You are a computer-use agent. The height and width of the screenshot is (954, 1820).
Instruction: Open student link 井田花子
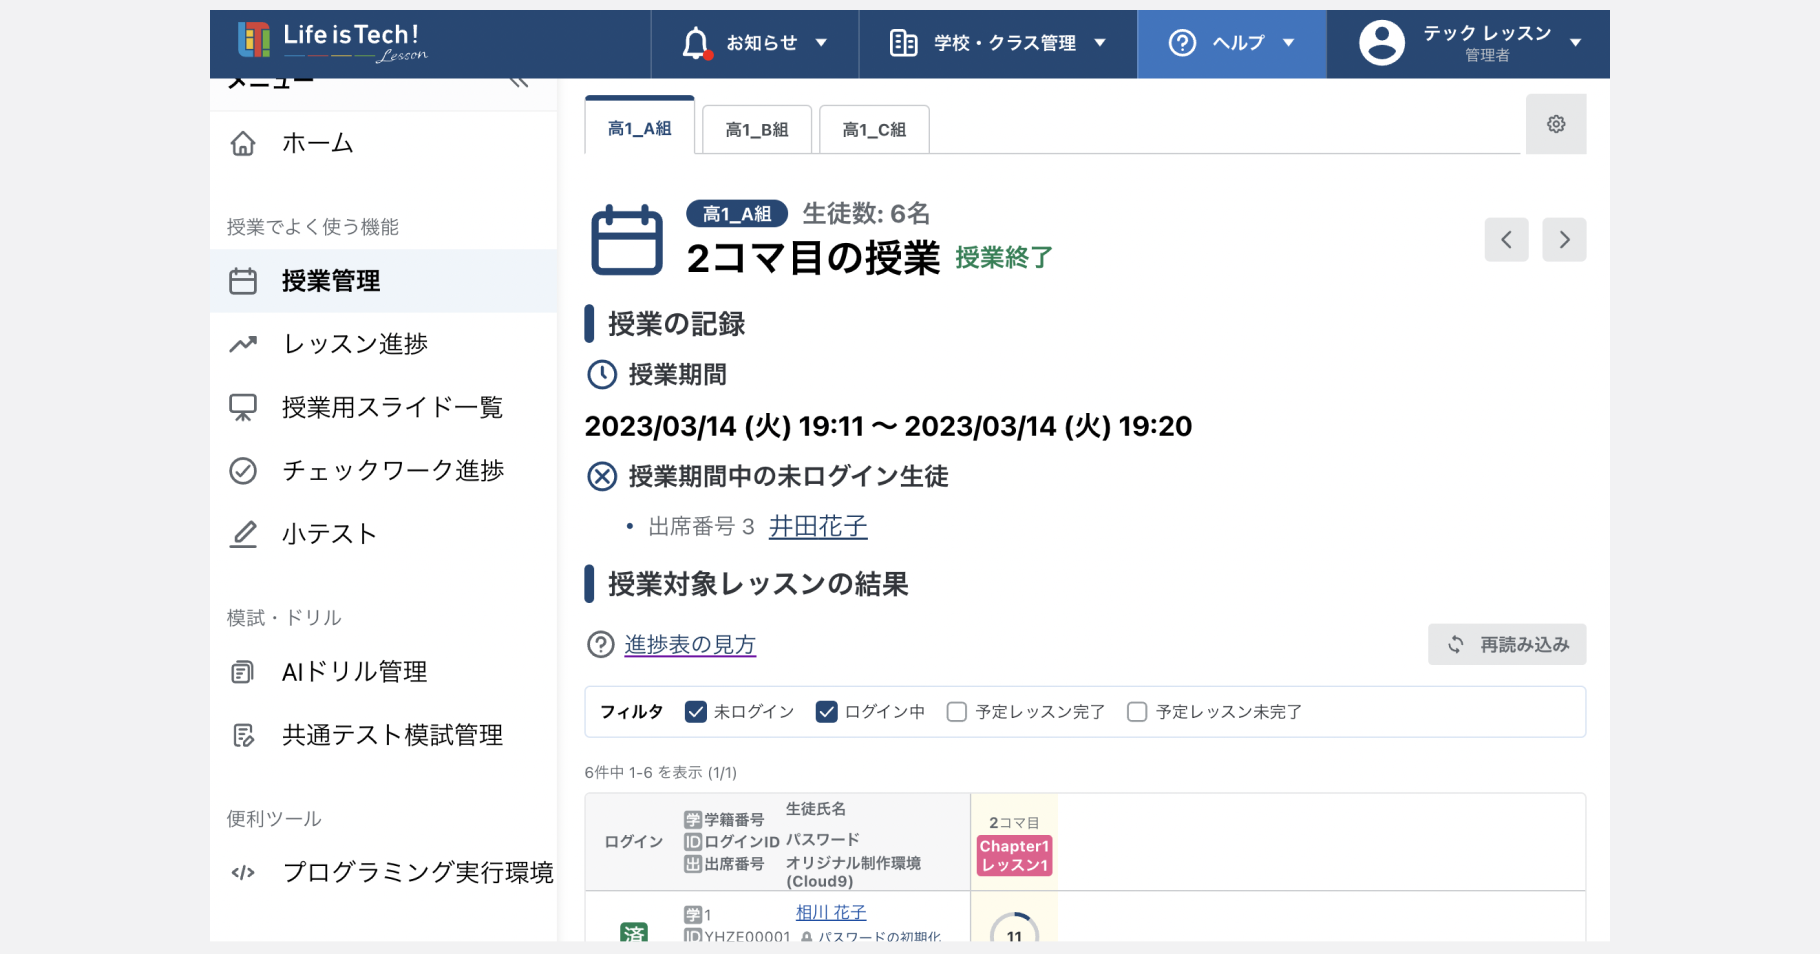[818, 527]
